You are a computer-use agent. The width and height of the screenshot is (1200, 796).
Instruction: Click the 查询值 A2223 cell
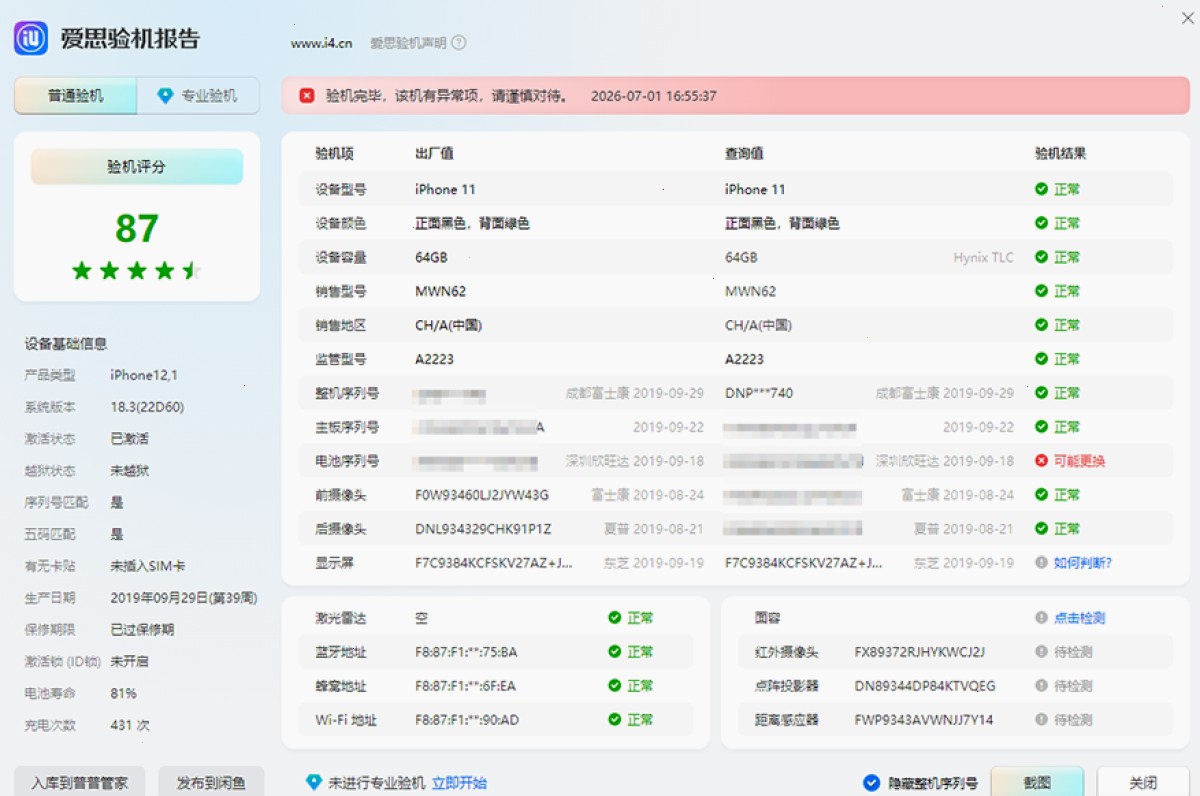tap(744, 359)
